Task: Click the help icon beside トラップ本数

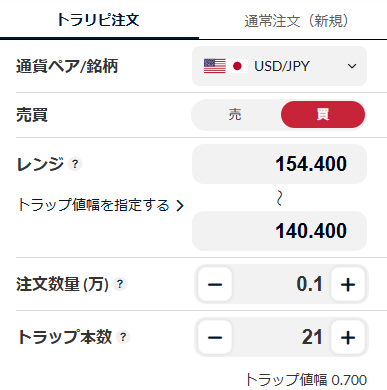Action: pyautogui.click(x=123, y=337)
